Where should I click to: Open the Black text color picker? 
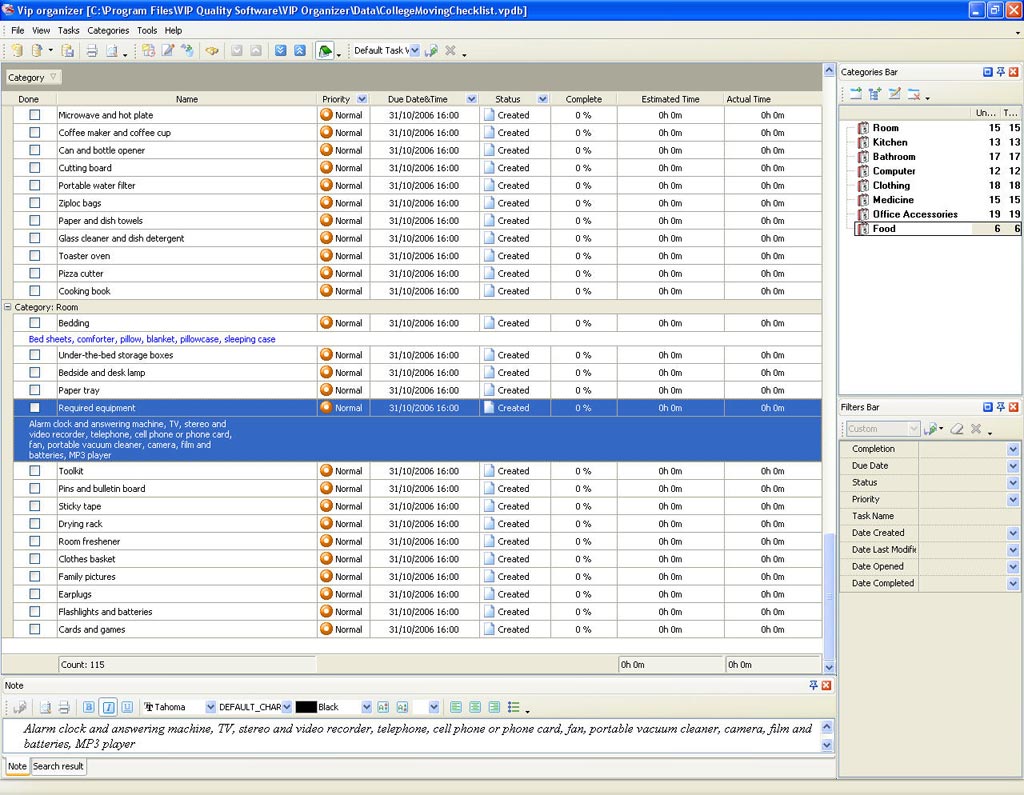click(x=366, y=707)
